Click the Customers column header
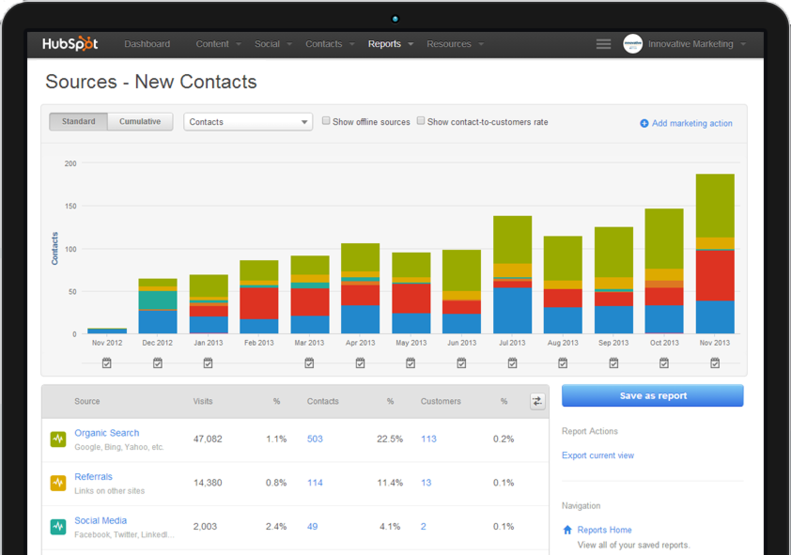Screen dimensions: 791x555 coord(441,402)
